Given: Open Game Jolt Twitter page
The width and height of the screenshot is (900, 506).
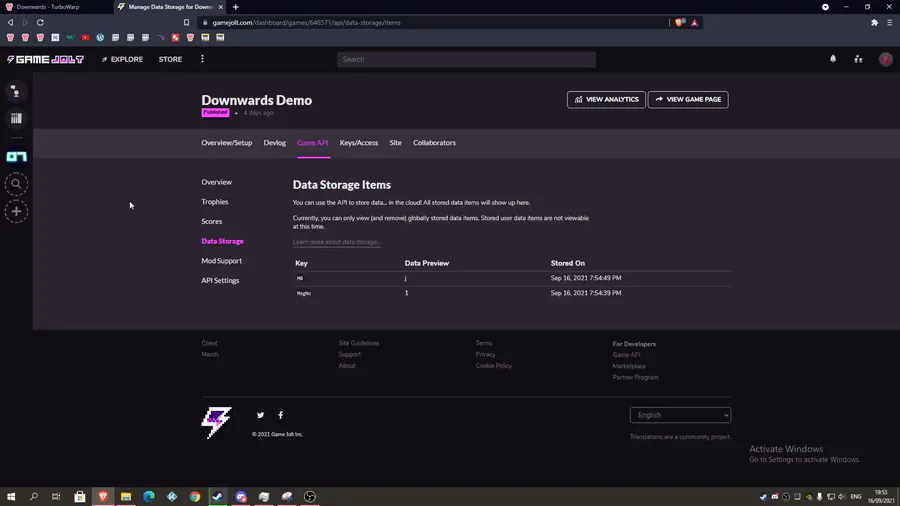Looking at the screenshot, I should tap(261, 415).
